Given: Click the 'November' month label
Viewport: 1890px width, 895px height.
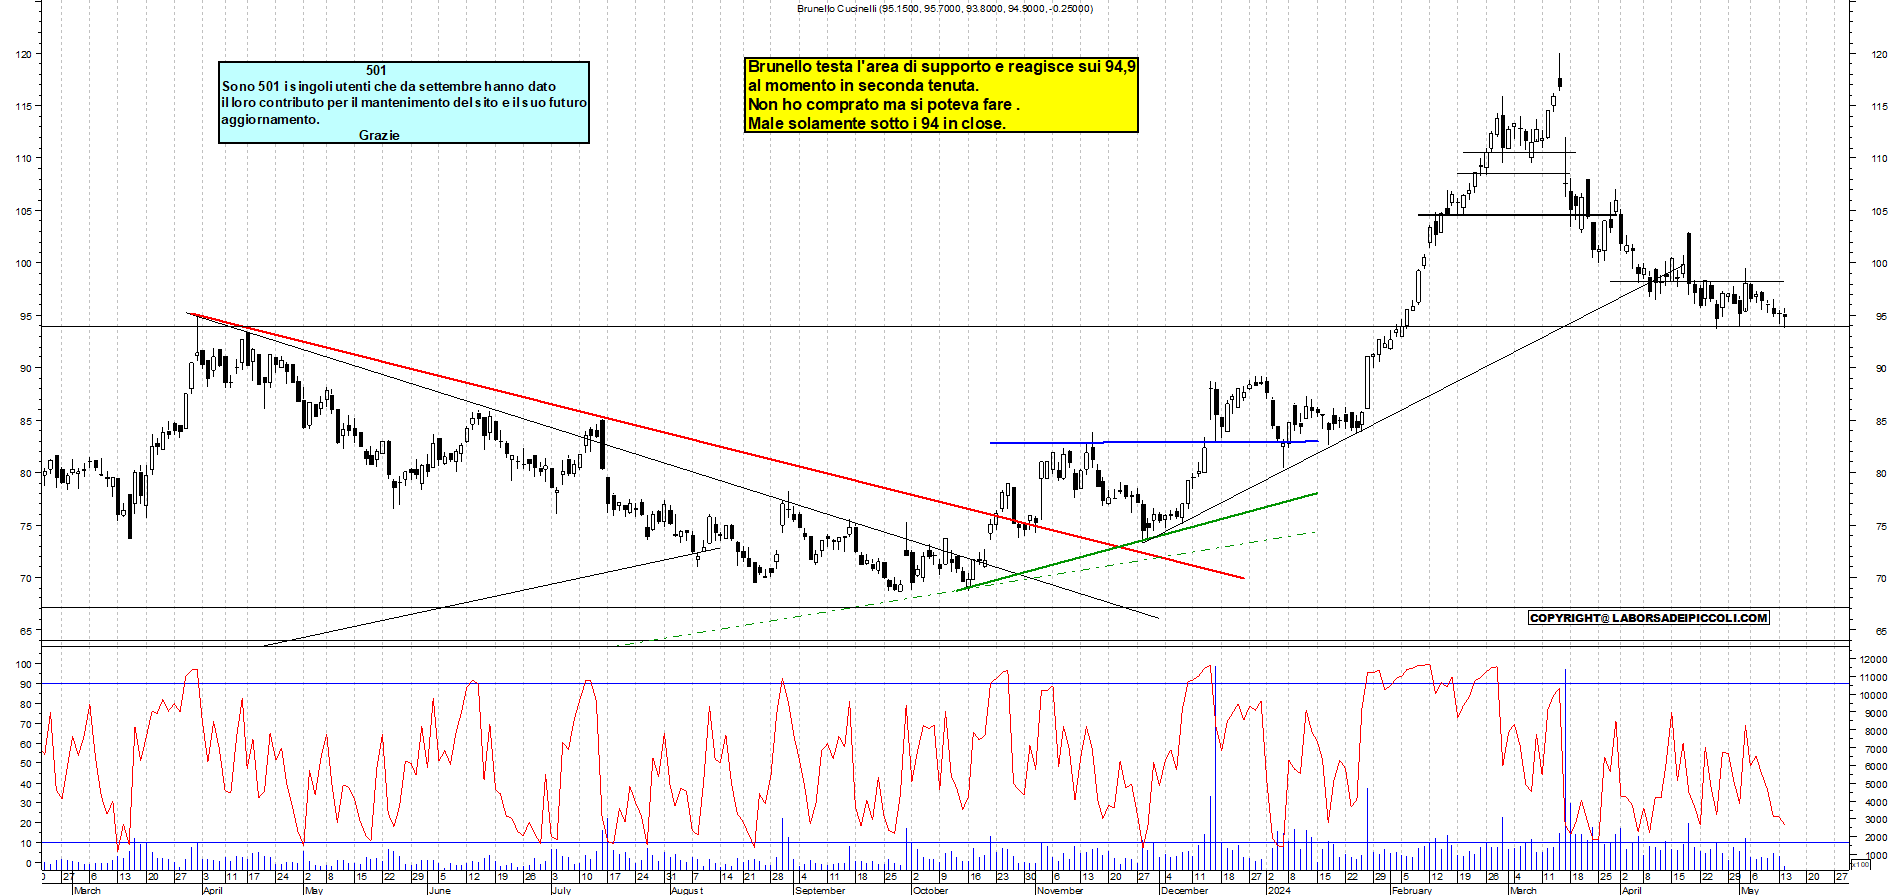Looking at the screenshot, I should 1060,890.
